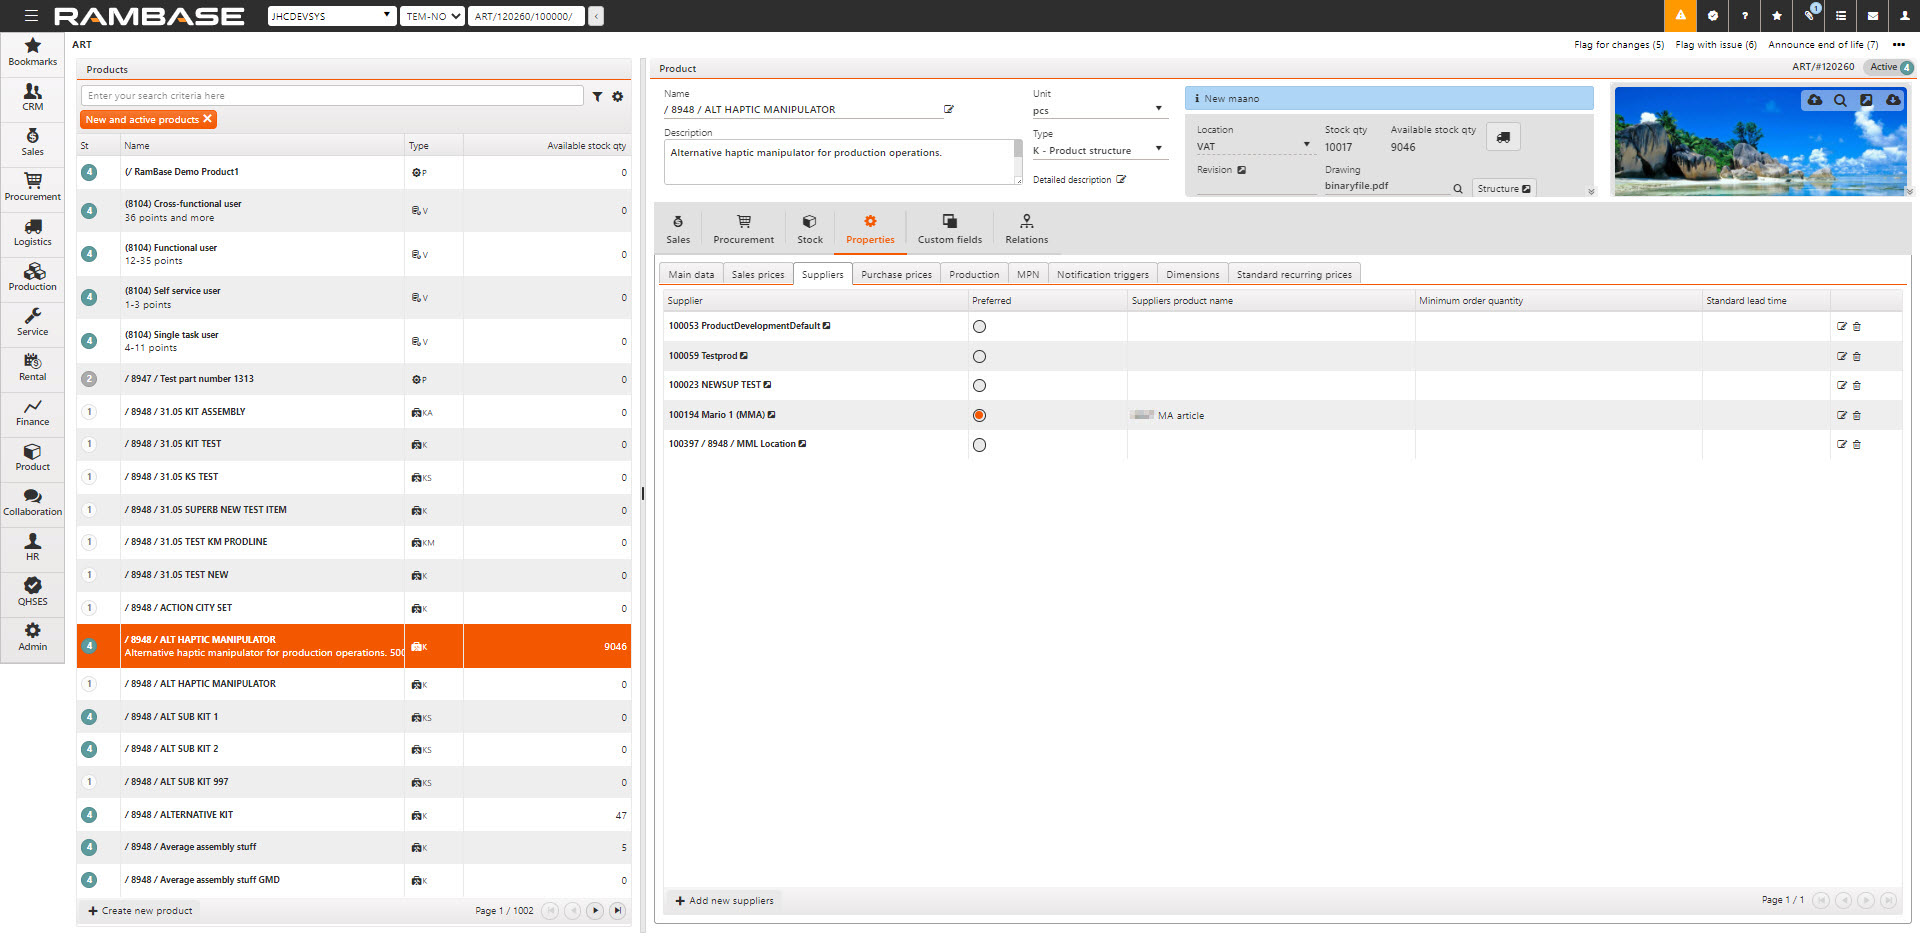Click the warning alert icon in top bar
The width and height of the screenshot is (1920, 937).
pos(1680,16)
